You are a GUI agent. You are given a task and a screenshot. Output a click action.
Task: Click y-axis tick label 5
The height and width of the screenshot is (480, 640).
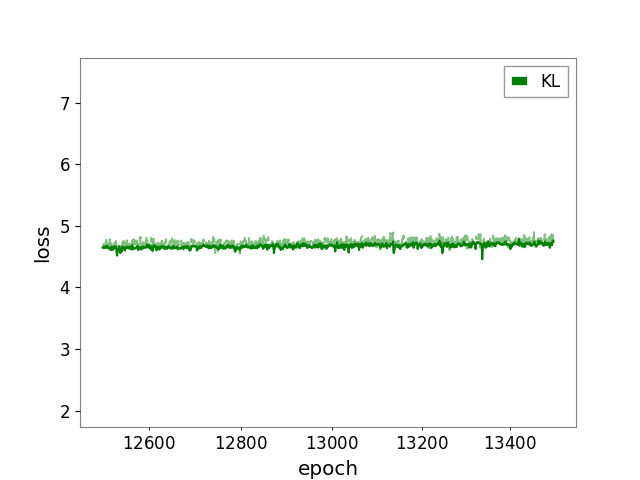tap(65, 227)
